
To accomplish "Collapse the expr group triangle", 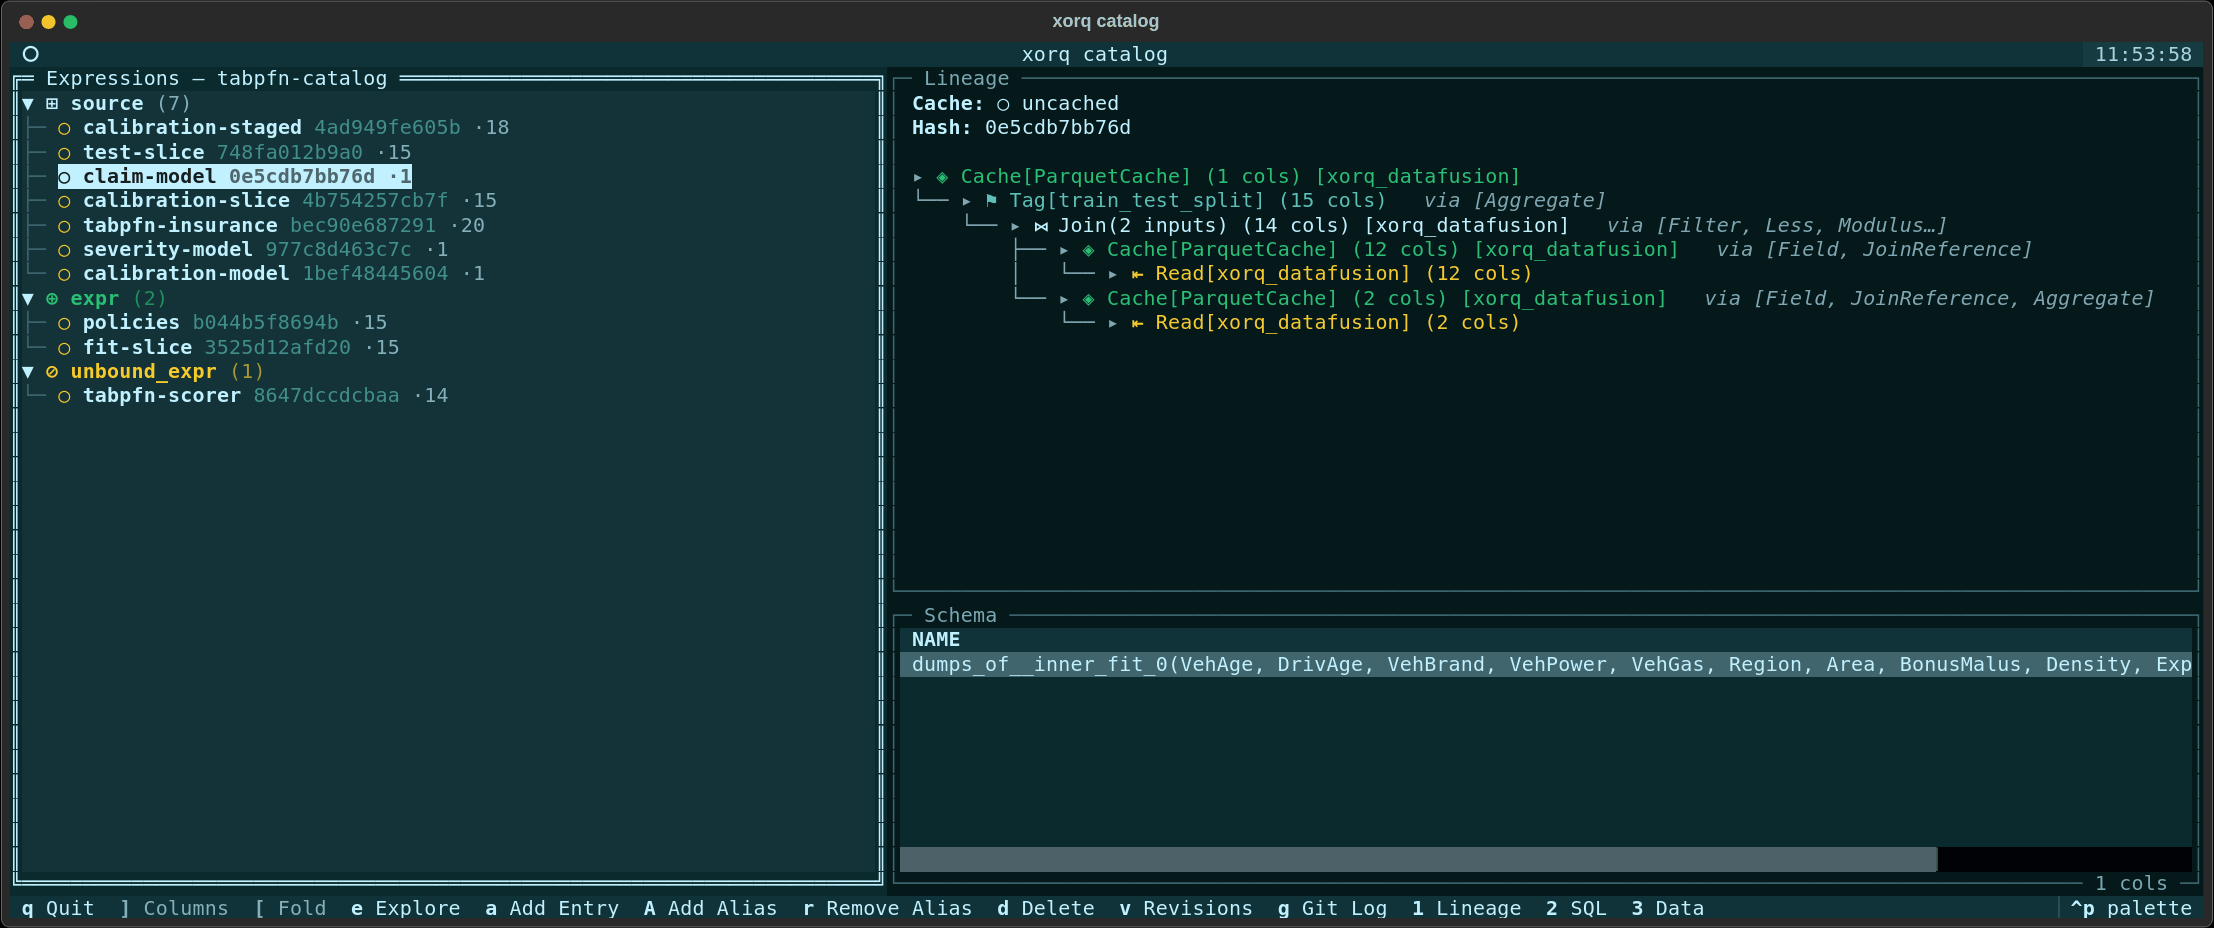I will coord(28,299).
